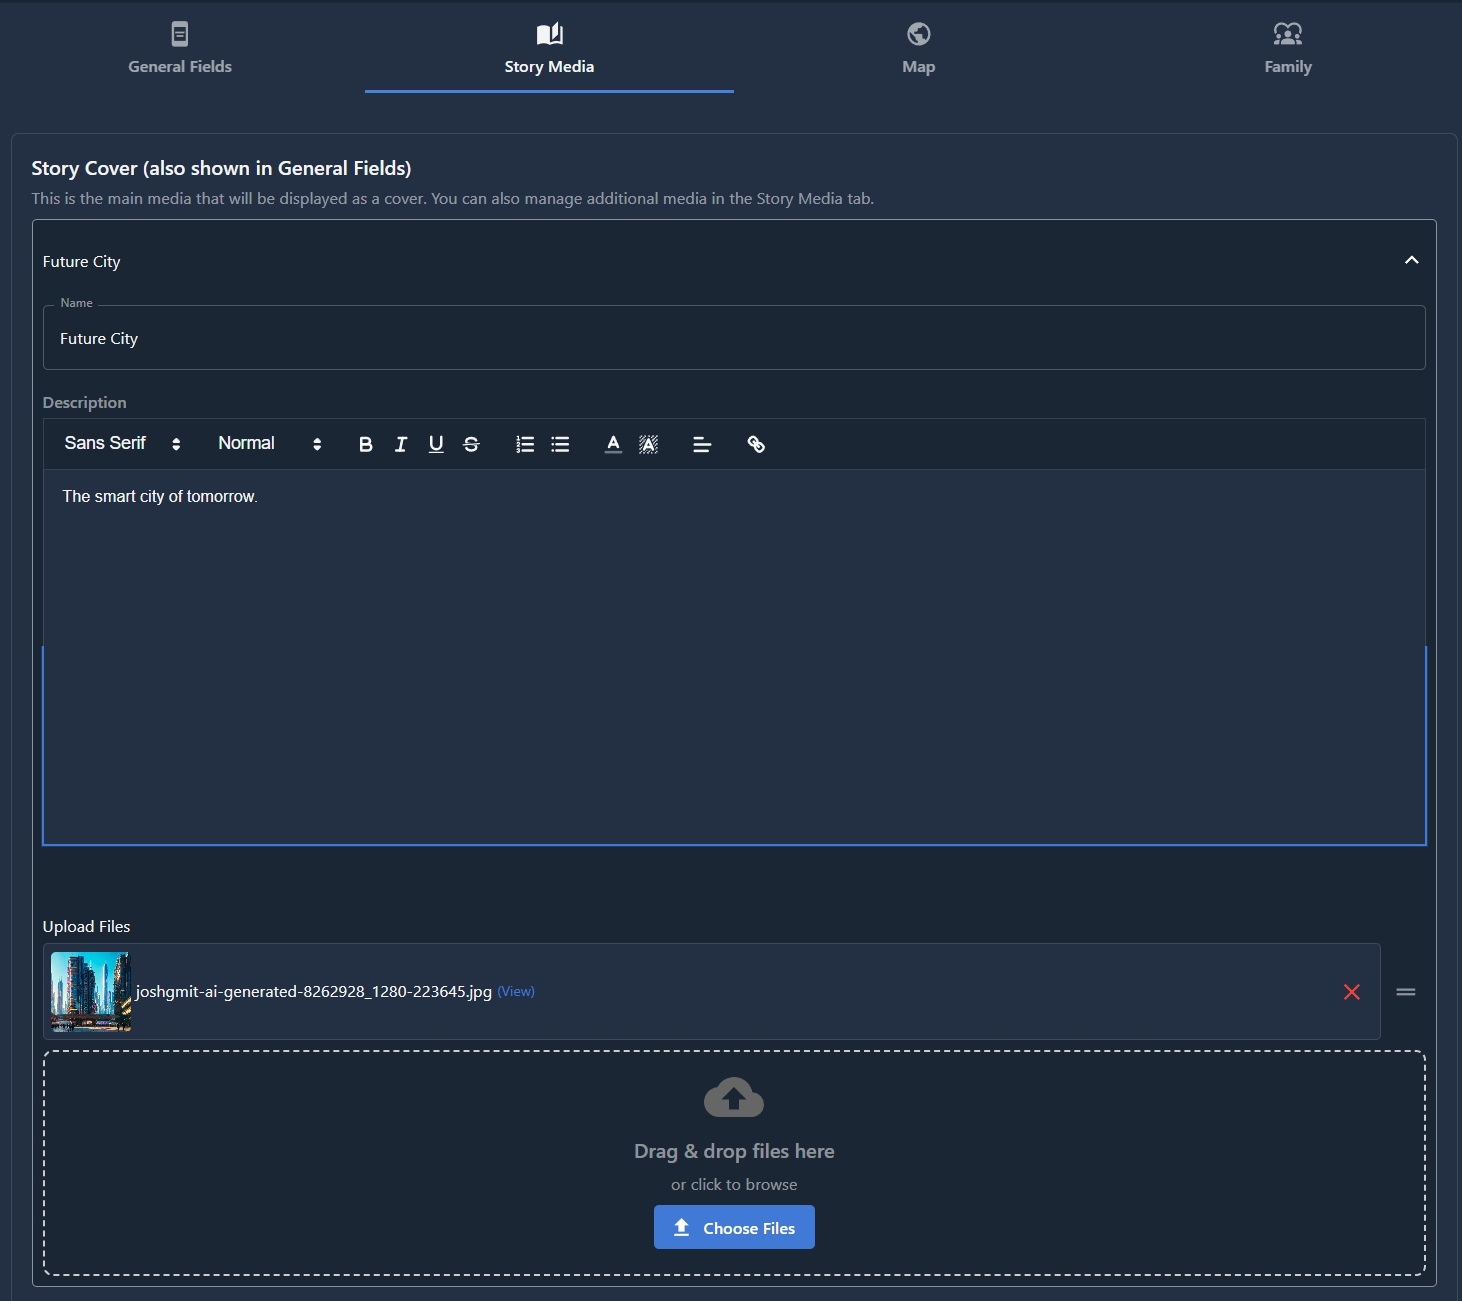Open the text color picker
The width and height of the screenshot is (1462, 1301).
click(x=614, y=445)
